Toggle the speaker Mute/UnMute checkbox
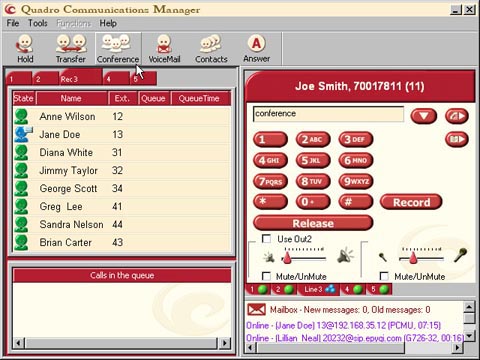 266,276
